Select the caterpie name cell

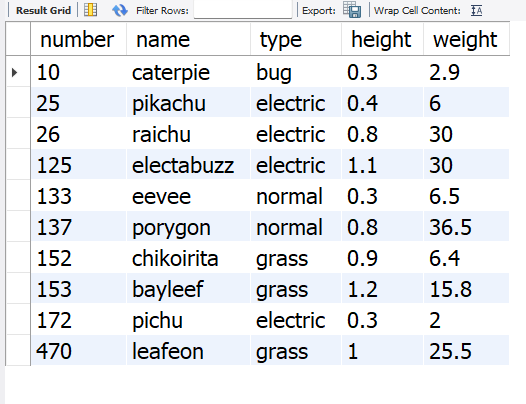[x=189, y=72]
